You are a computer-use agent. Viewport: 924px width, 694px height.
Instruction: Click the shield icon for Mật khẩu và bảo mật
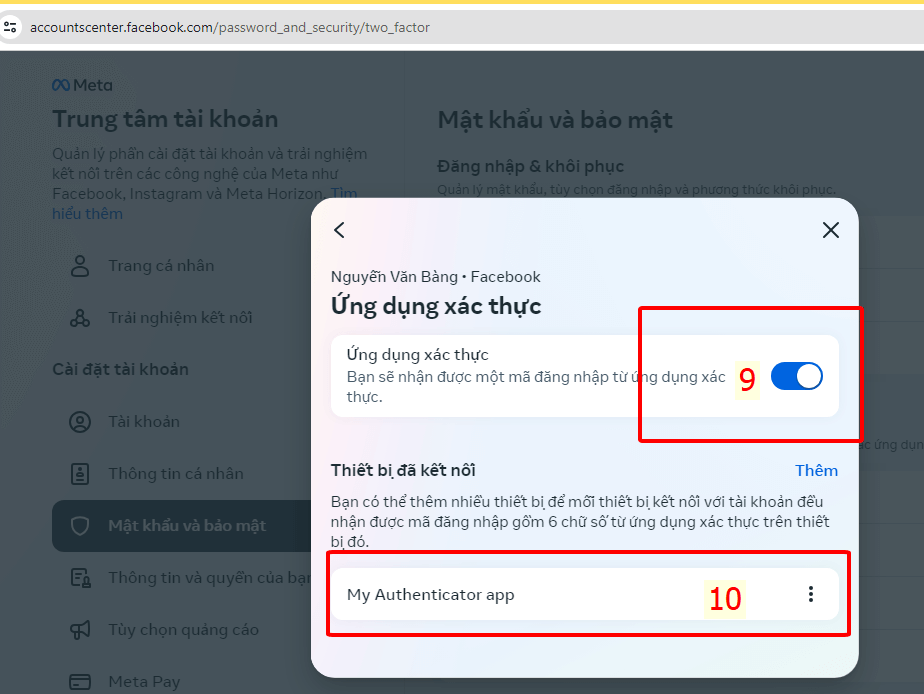(80, 526)
